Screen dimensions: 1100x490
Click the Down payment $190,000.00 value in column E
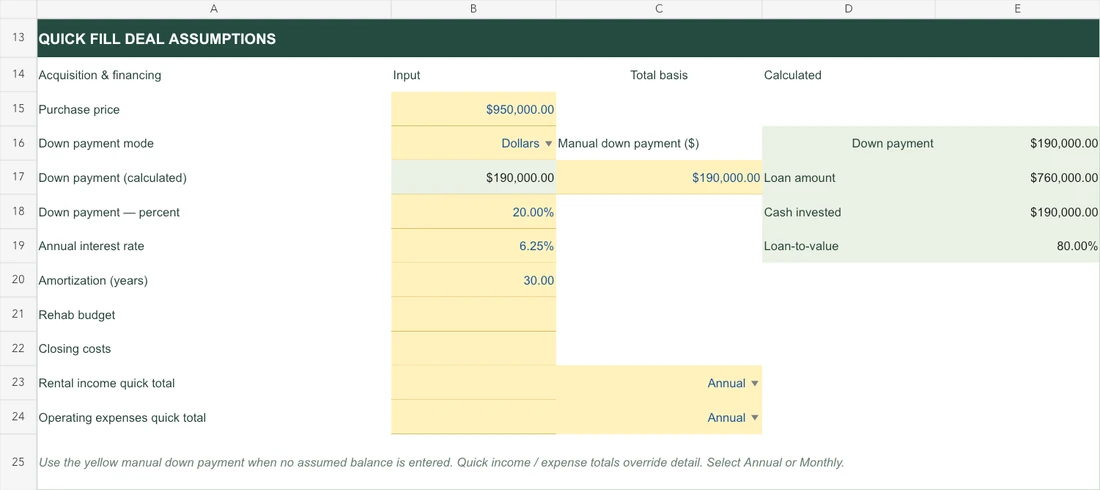1064,144
